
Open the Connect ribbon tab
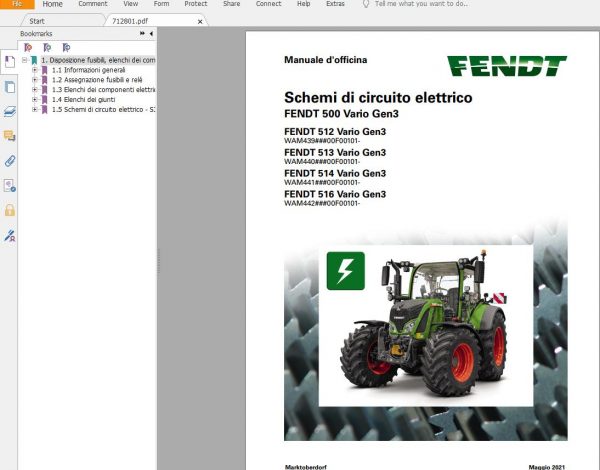click(268, 4)
